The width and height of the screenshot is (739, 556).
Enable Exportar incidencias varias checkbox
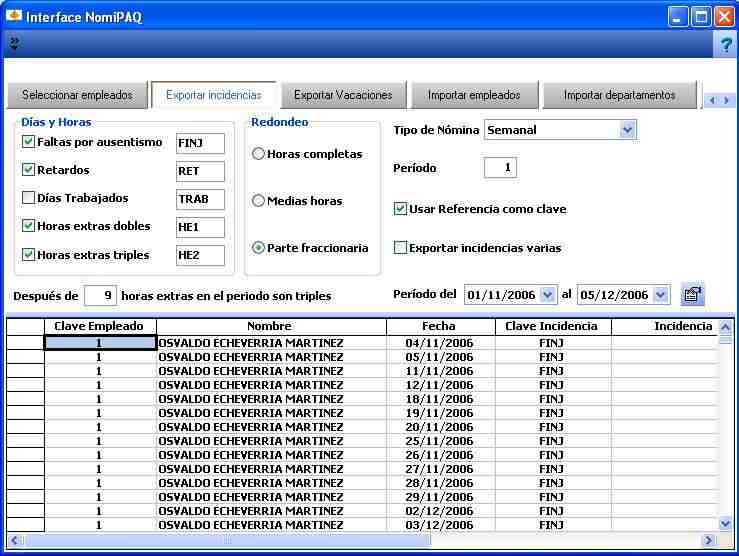pyautogui.click(x=400, y=247)
